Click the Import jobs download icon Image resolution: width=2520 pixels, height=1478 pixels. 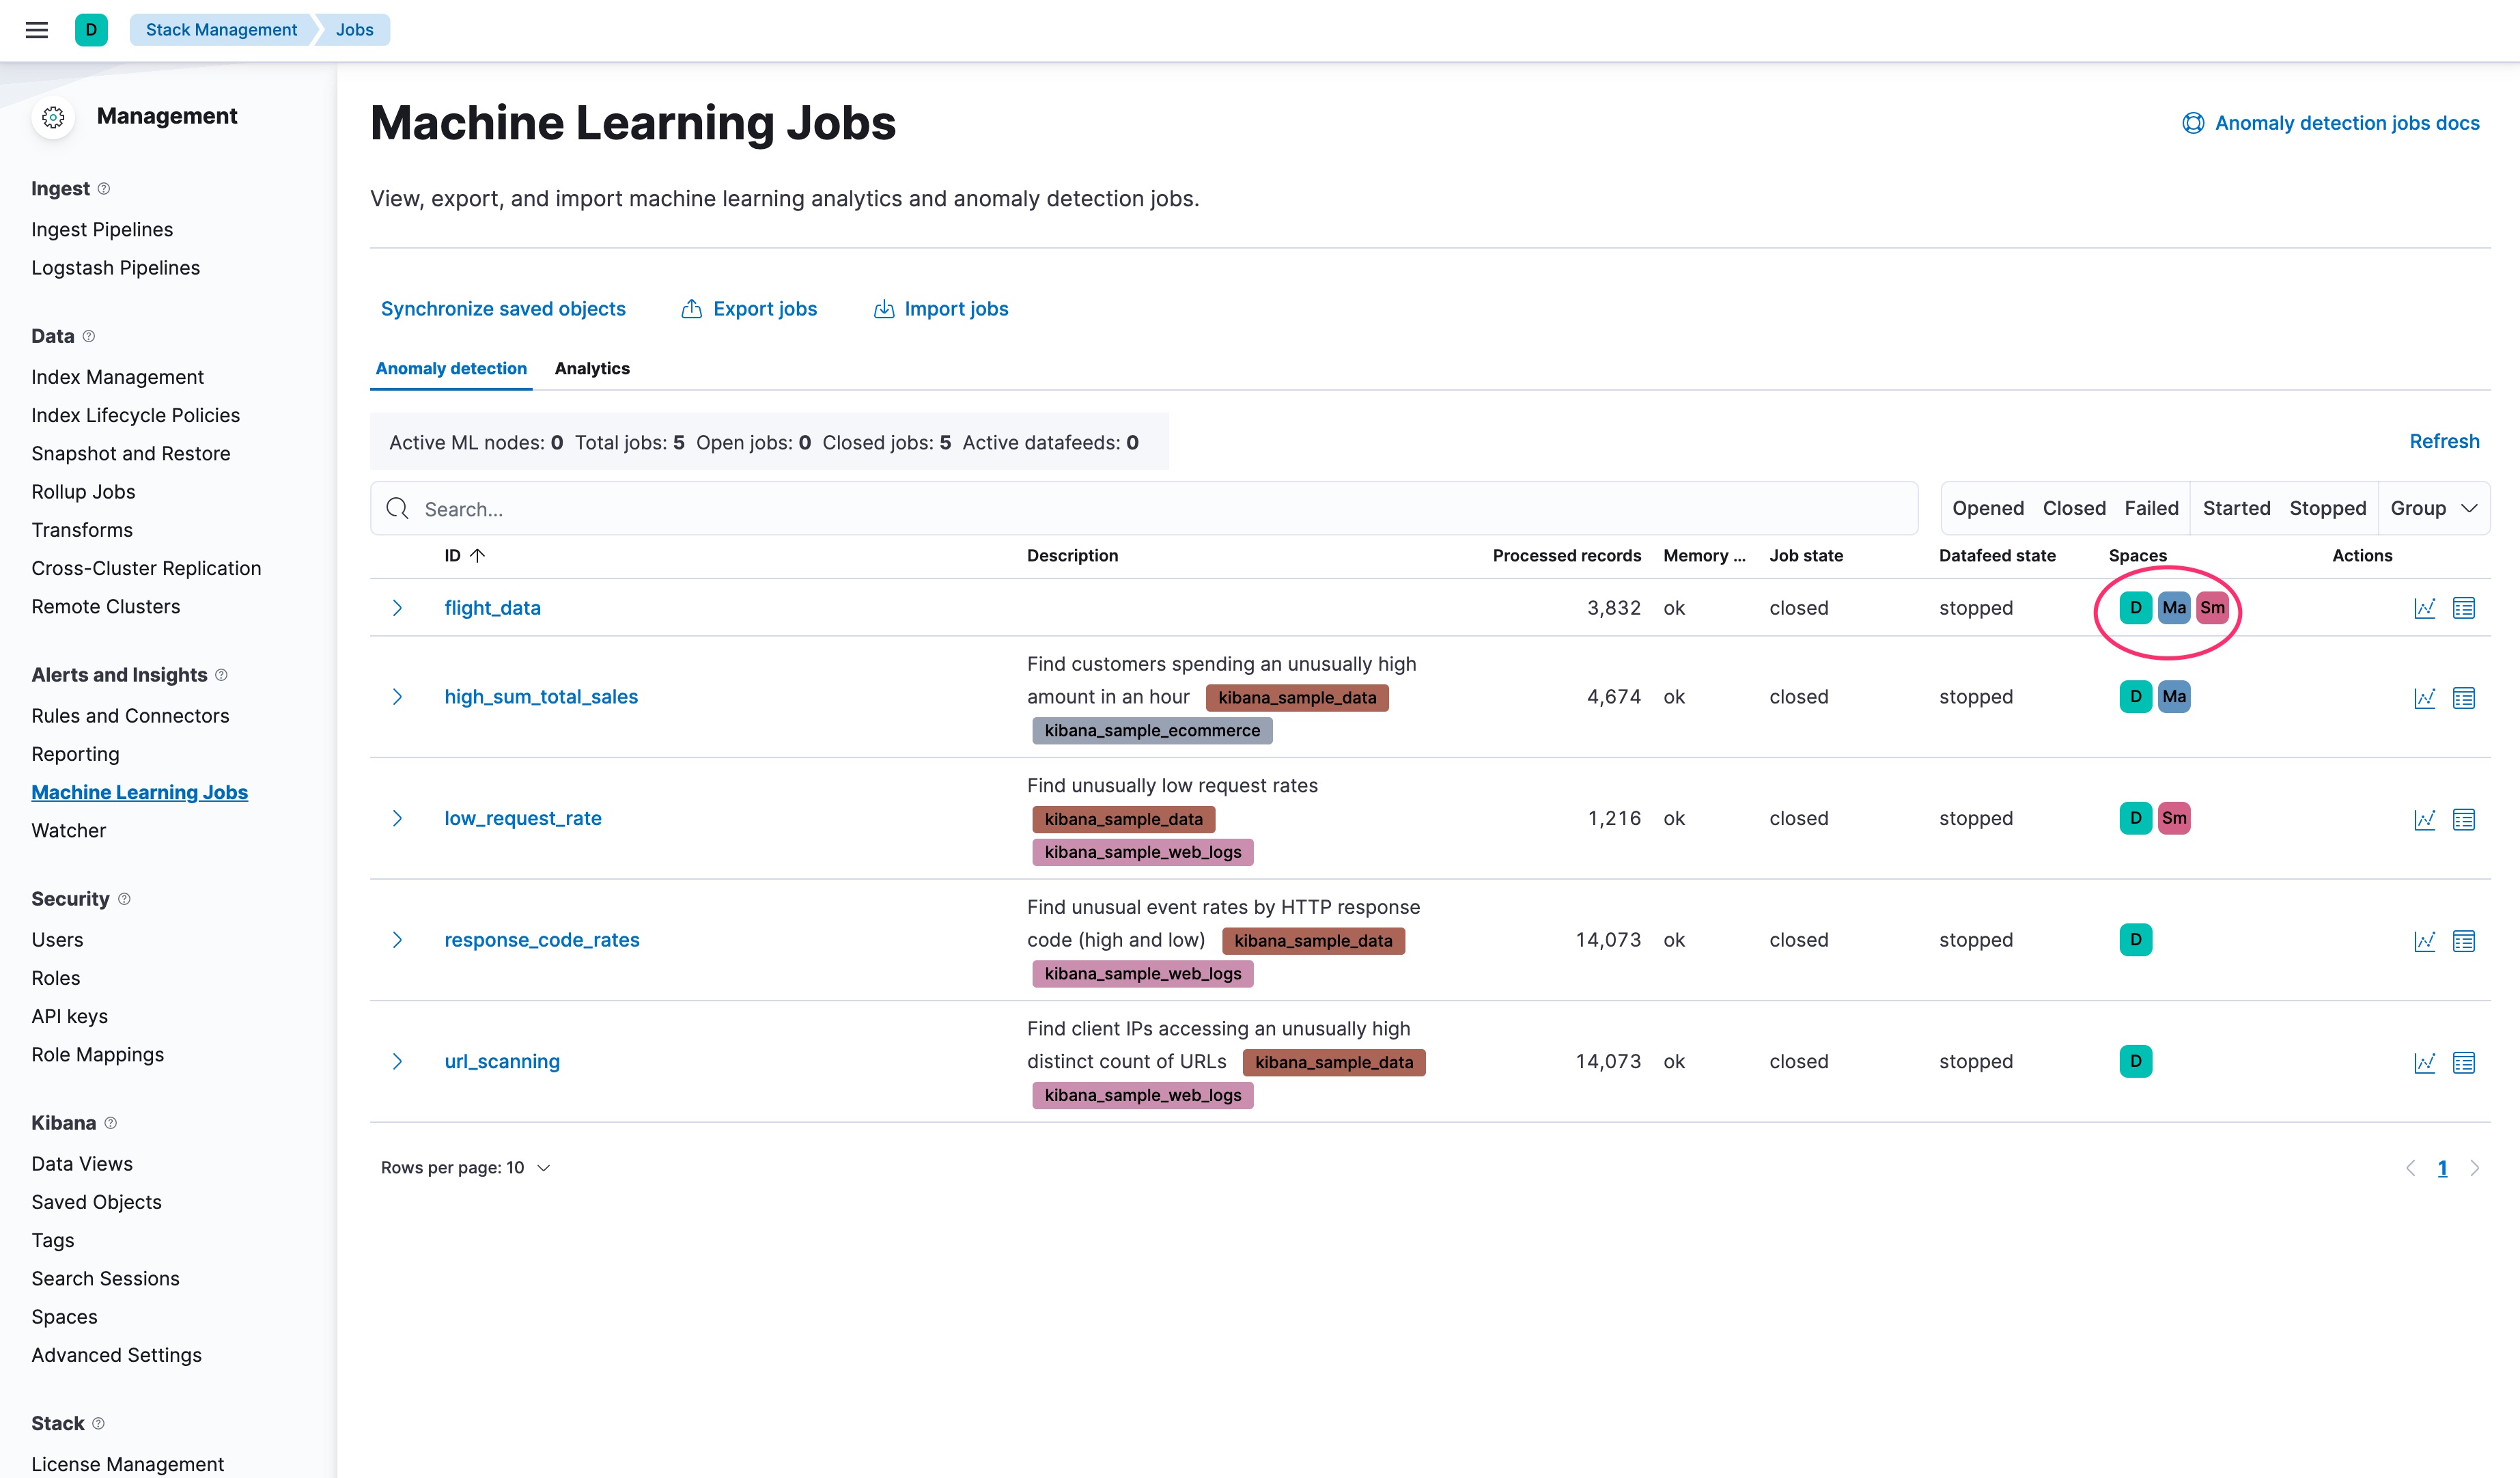click(x=884, y=308)
